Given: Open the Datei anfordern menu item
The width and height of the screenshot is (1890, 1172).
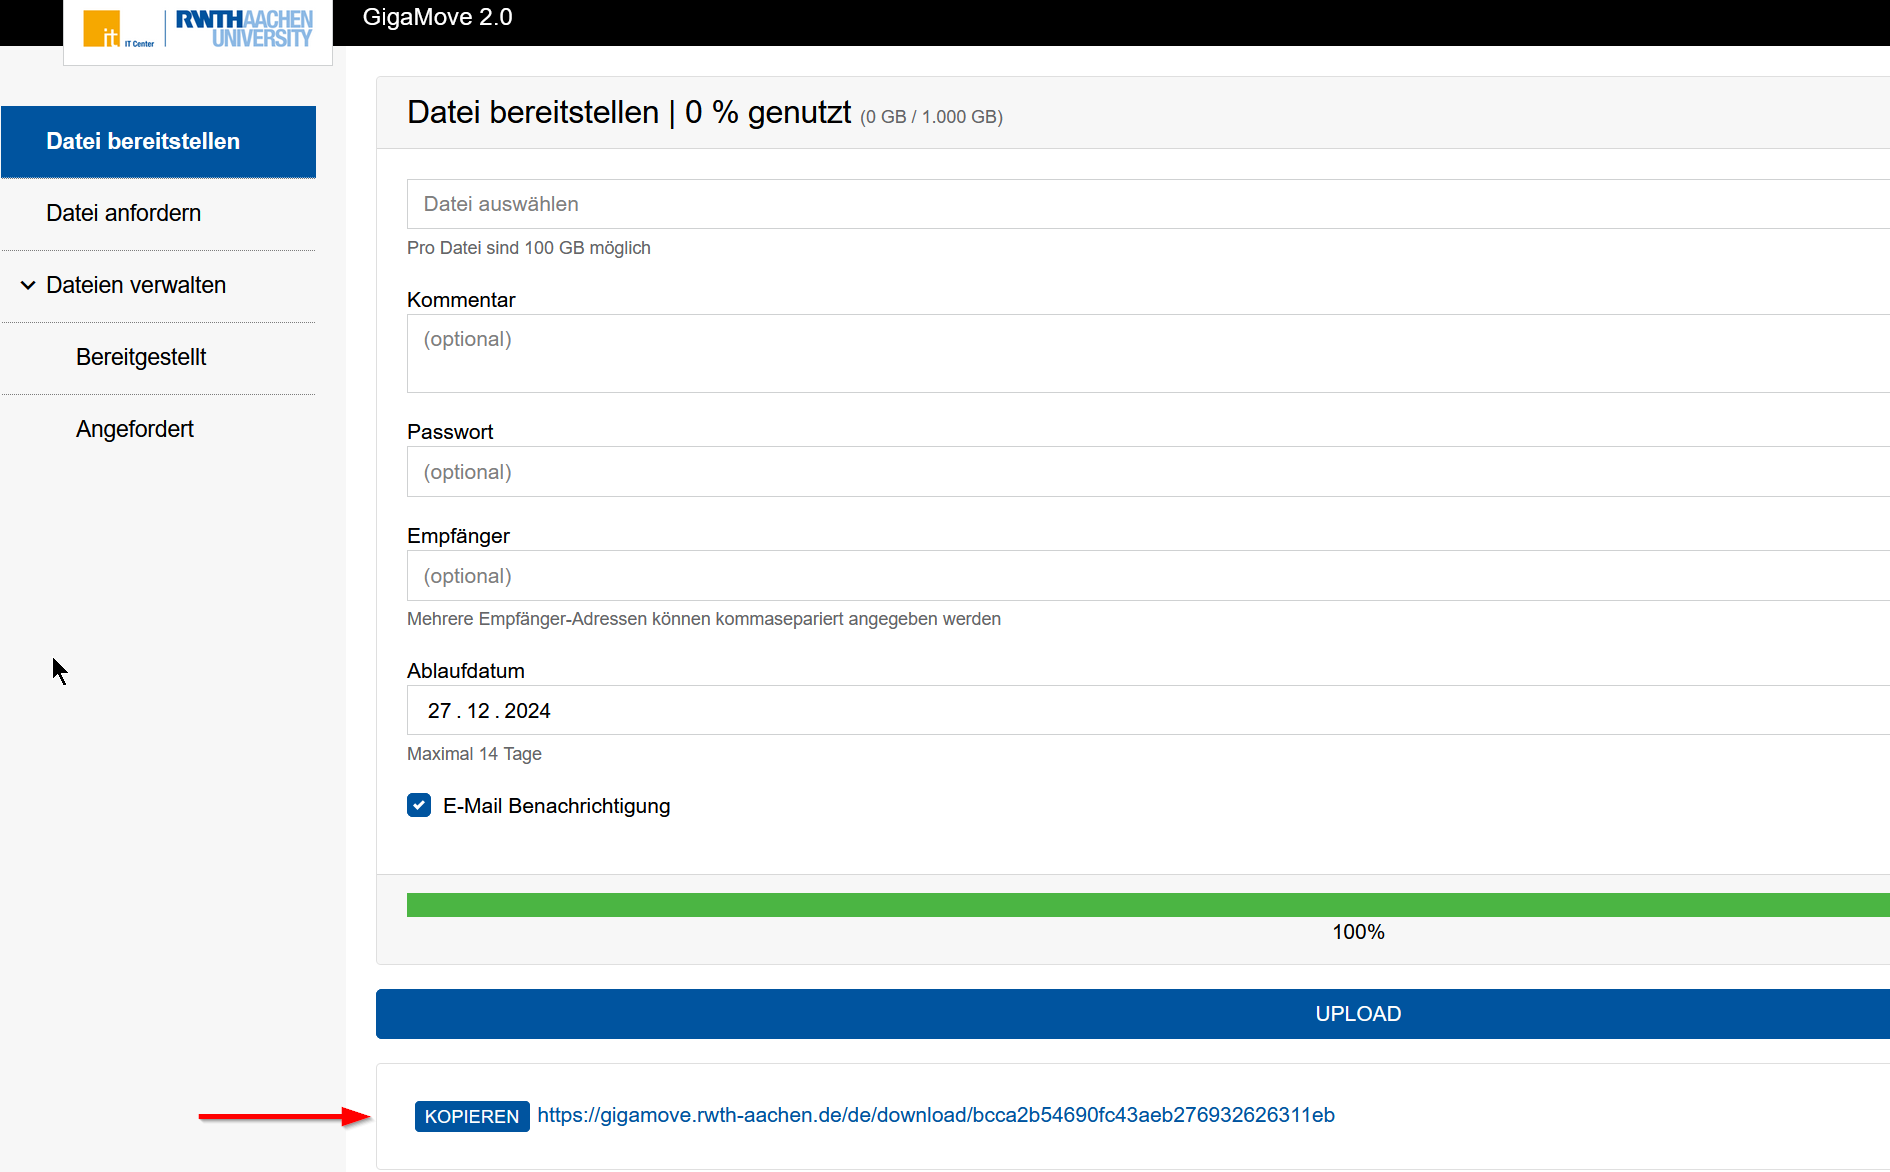Looking at the screenshot, I should click(x=124, y=214).
